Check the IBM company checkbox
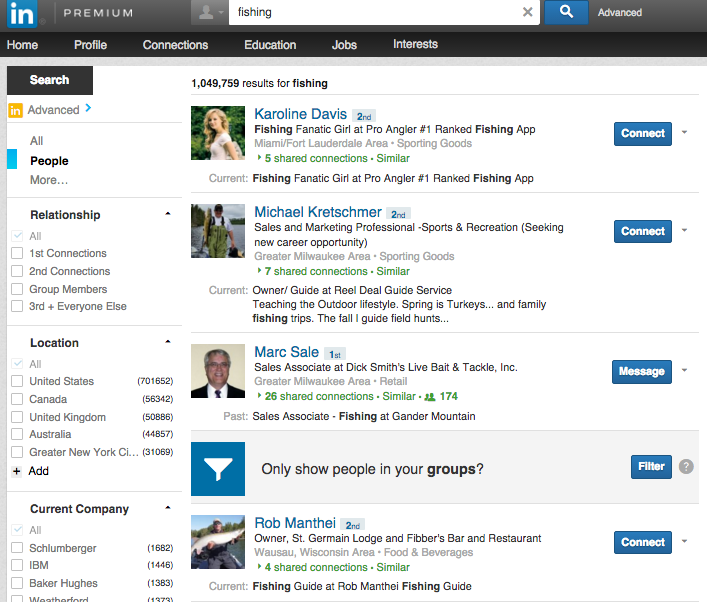The height and width of the screenshot is (602, 707). pos(17,565)
